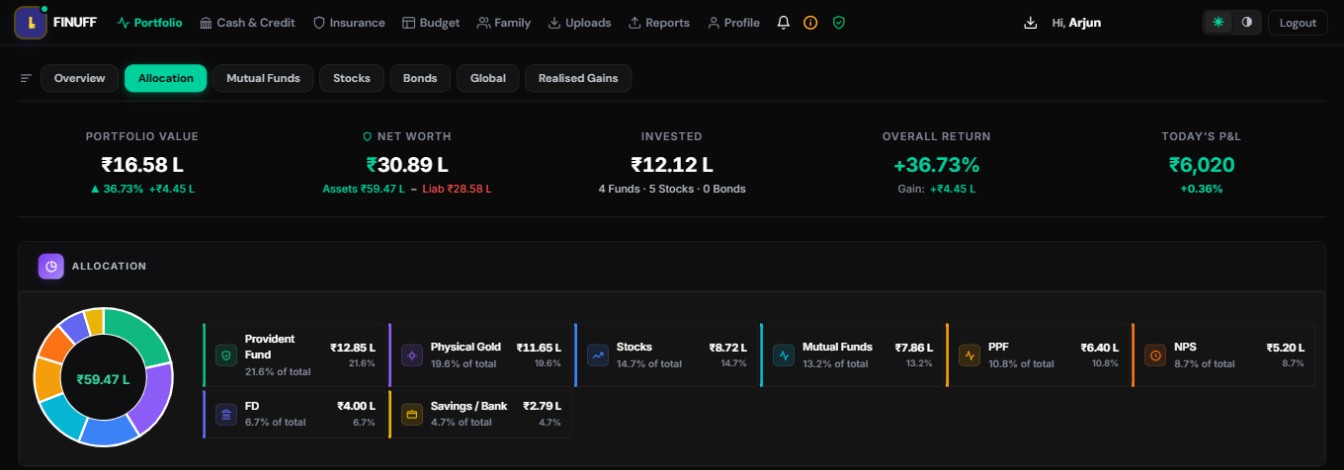1344x470 pixels.
Task: Switch to light theme sun toggle
Action: point(1218,23)
